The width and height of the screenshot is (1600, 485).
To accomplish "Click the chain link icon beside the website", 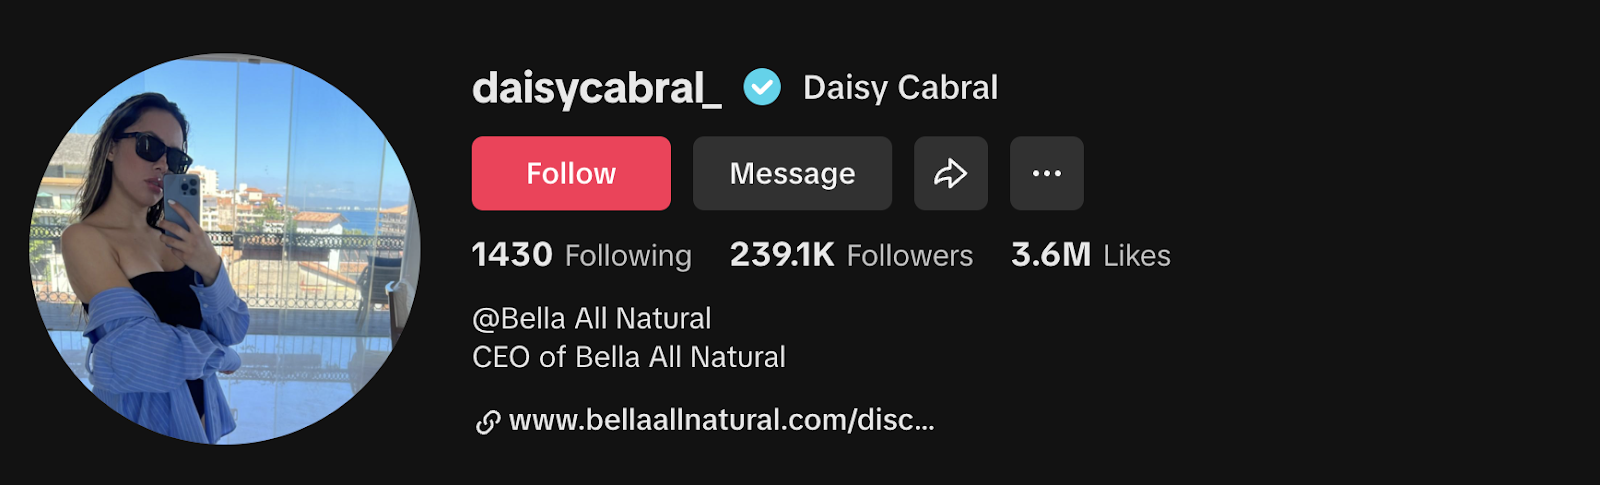I will (487, 422).
